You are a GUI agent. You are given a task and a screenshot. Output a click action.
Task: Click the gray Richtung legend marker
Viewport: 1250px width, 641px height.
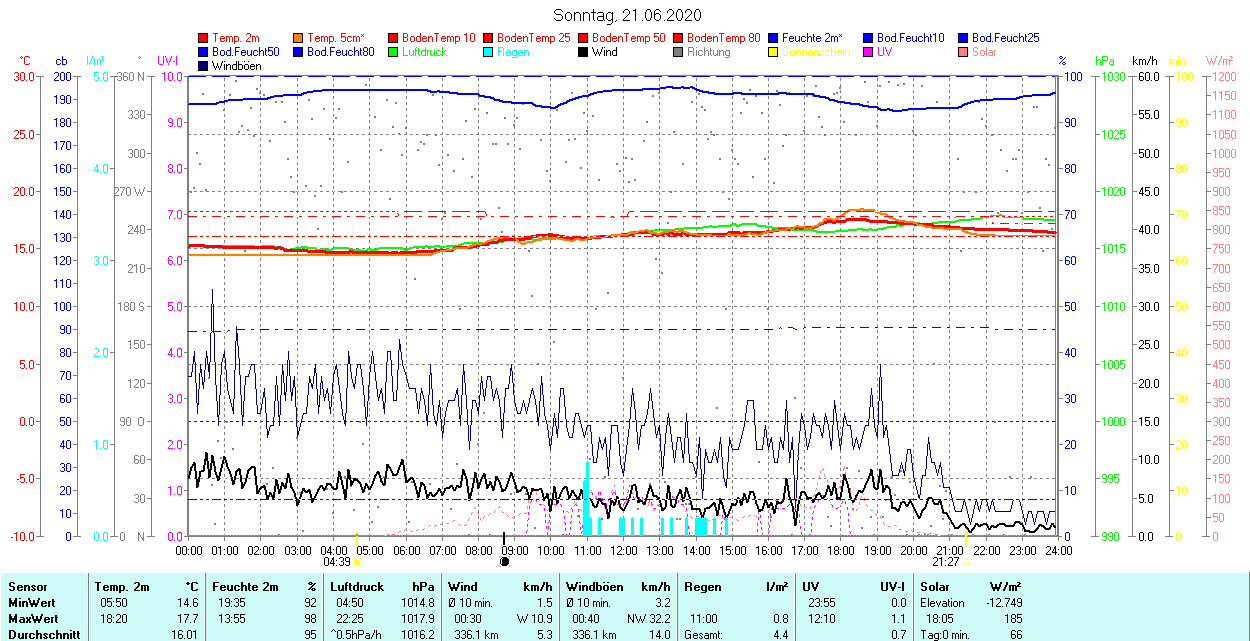point(679,52)
